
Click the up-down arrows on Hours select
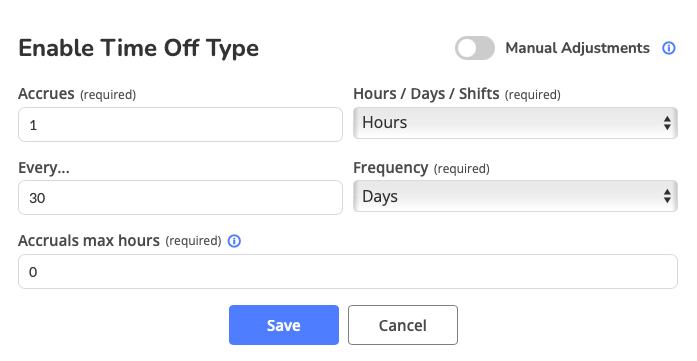click(x=667, y=123)
